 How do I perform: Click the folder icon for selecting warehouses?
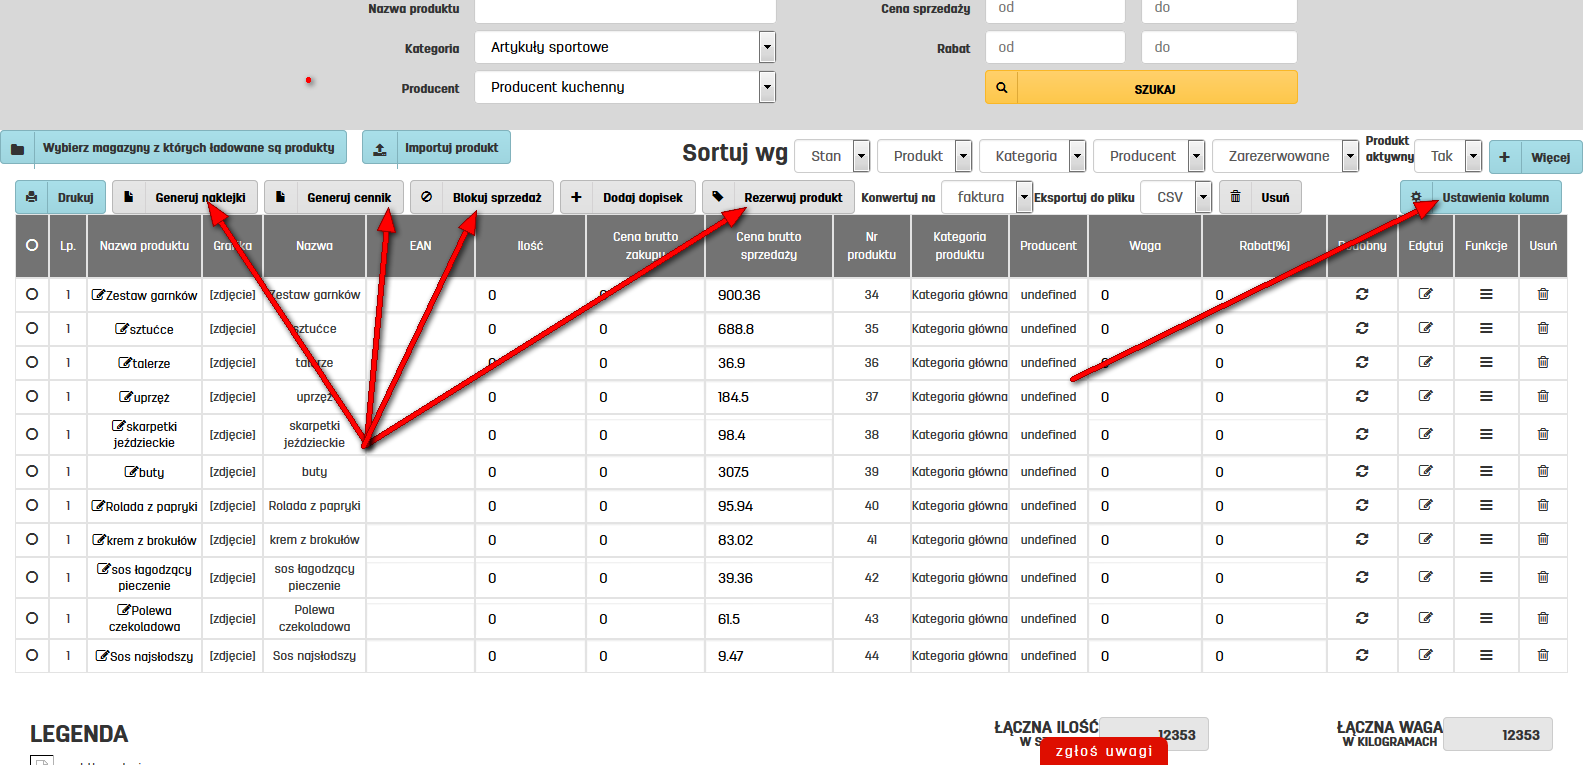coord(18,148)
